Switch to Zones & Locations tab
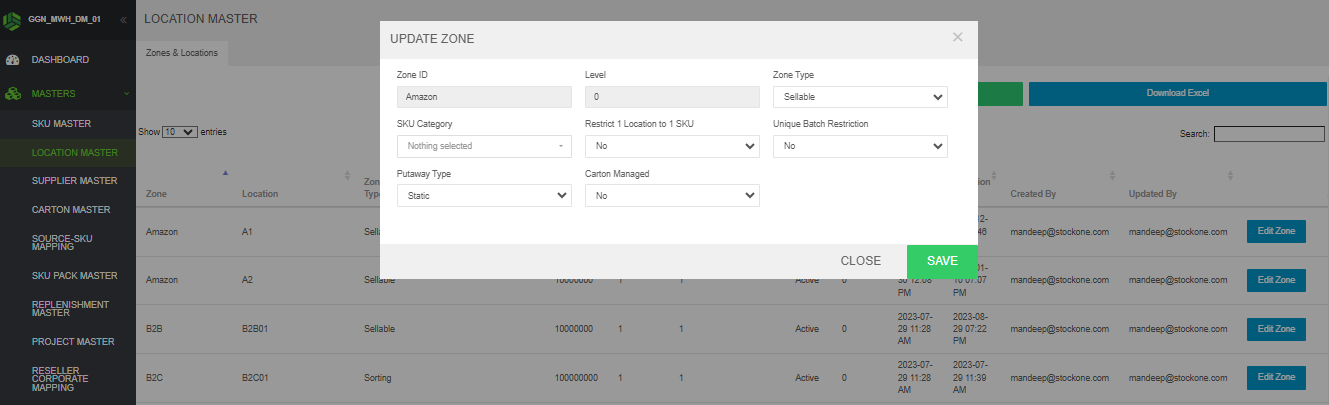 coord(182,53)
